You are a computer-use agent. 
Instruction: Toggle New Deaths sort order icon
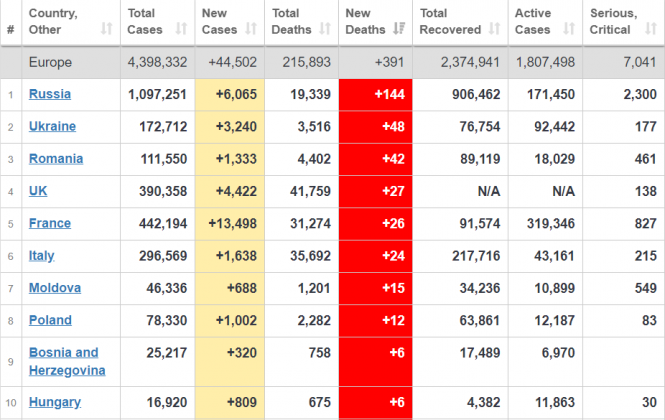tap(396, 30)
